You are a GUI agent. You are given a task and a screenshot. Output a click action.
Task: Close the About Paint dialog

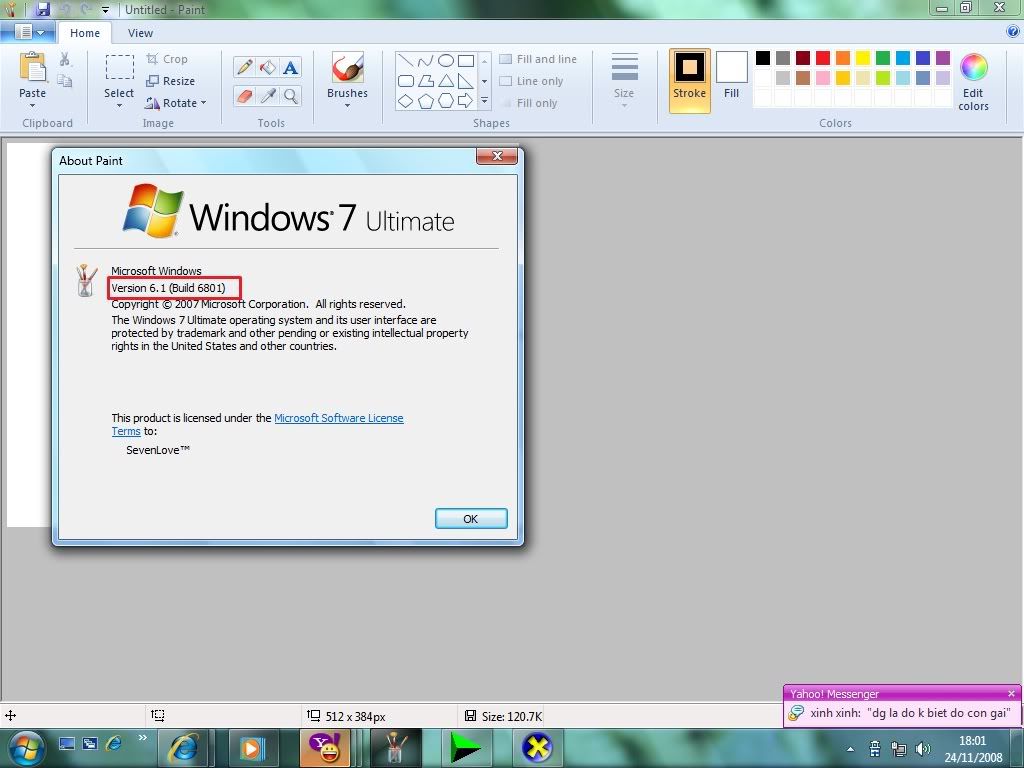pyautogui.click(x=496, y=156)
